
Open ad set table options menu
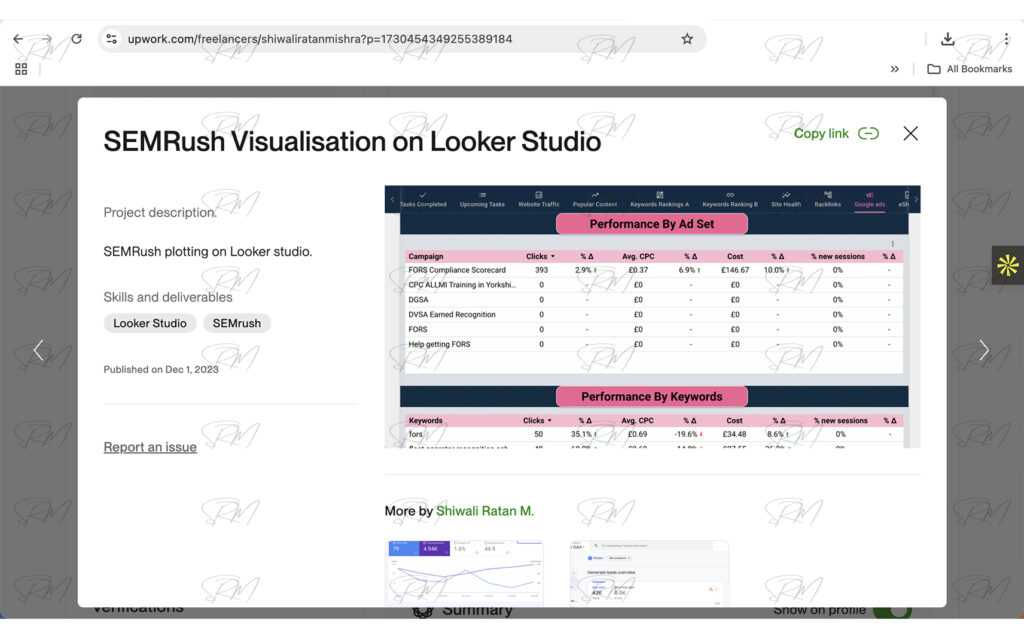coord(893,244)
